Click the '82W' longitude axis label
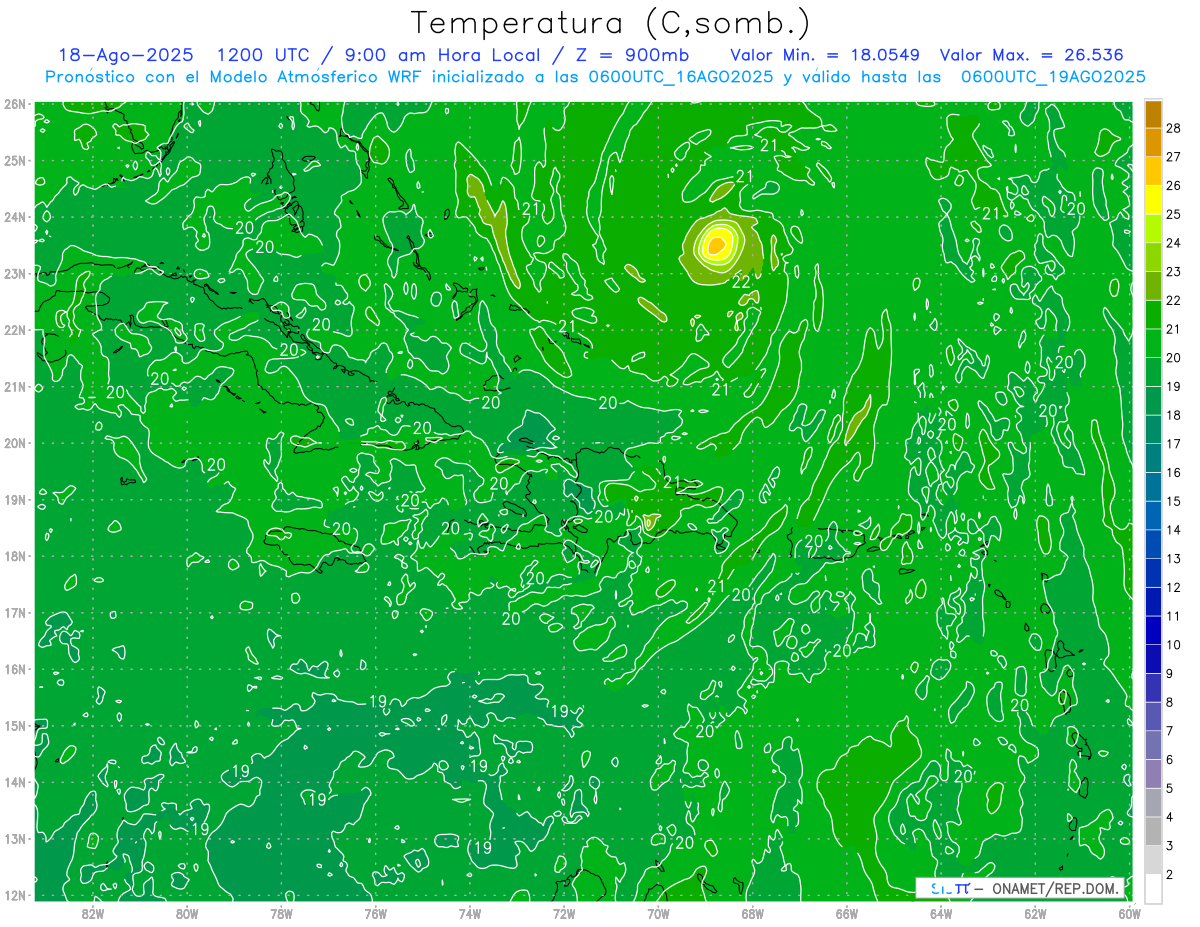This screenshot has width=1200, height=927. point(93,912)
